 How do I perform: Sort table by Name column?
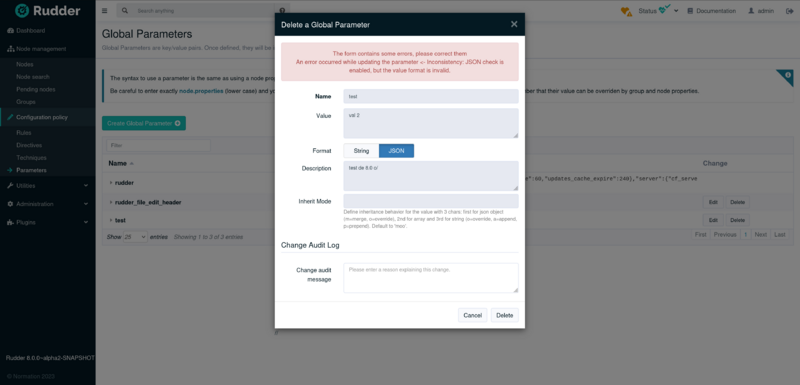point(121,164)
